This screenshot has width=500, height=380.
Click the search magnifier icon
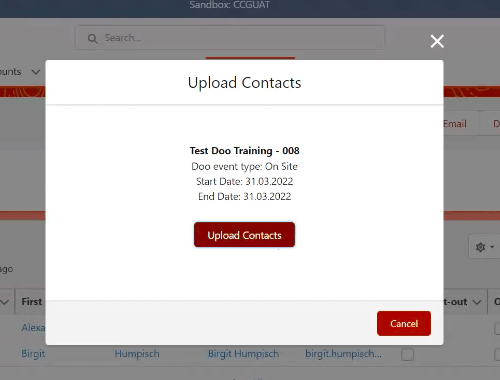pos(93,39)
